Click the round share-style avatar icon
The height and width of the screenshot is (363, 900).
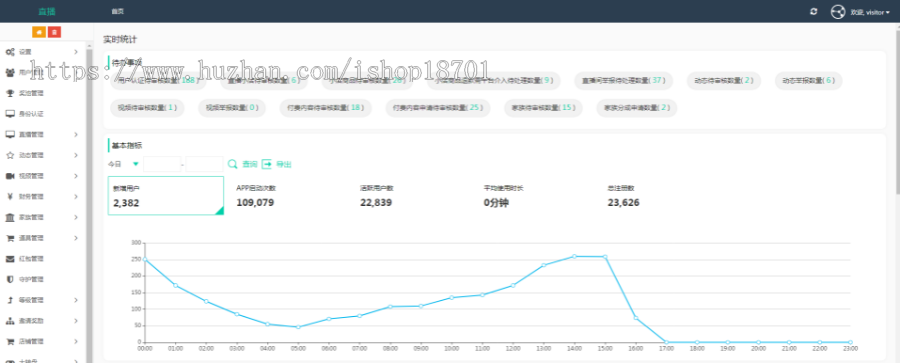tap(838, 11)
